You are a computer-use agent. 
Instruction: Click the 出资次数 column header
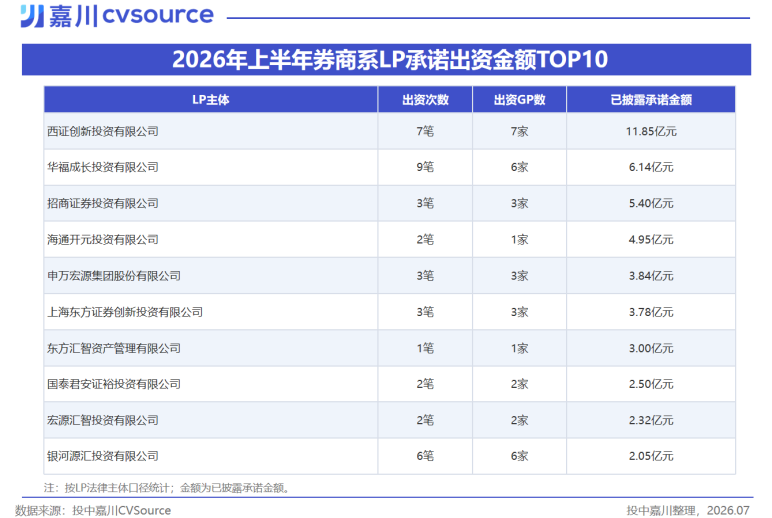[425, 100]
